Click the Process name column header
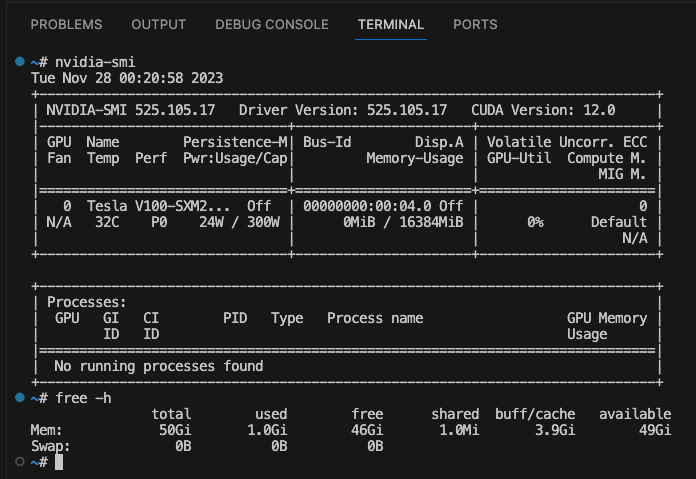 375,318
